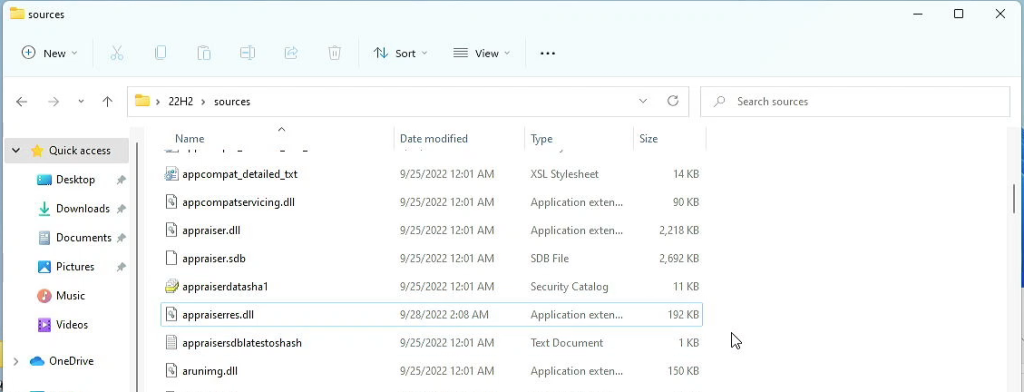Screen dimensions: 1024x392
Task: Open the View options dropdown
Action: pos(482,54)
